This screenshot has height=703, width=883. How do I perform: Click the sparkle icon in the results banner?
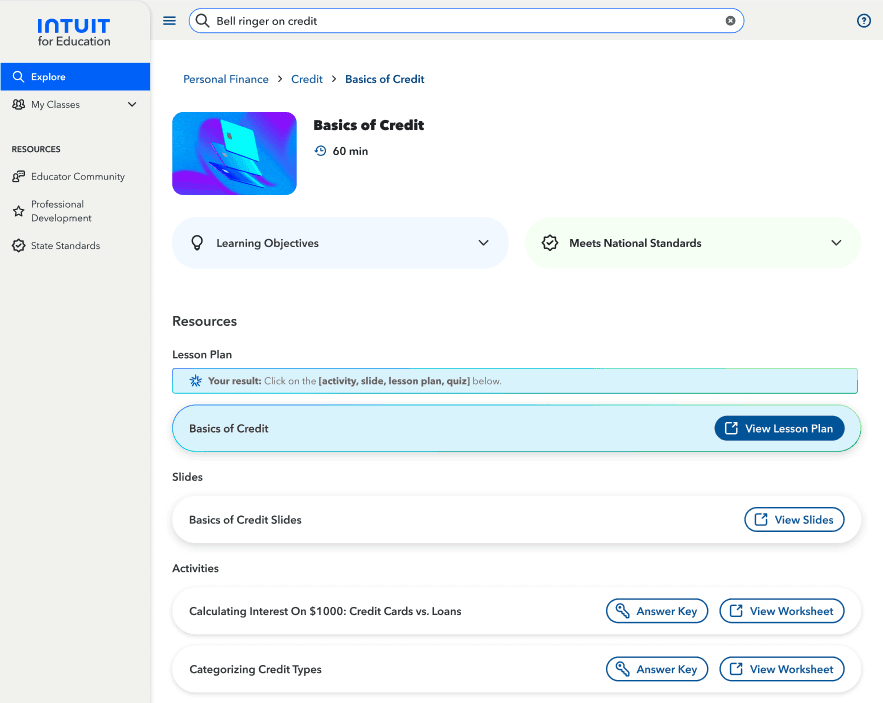coord(194,380)
